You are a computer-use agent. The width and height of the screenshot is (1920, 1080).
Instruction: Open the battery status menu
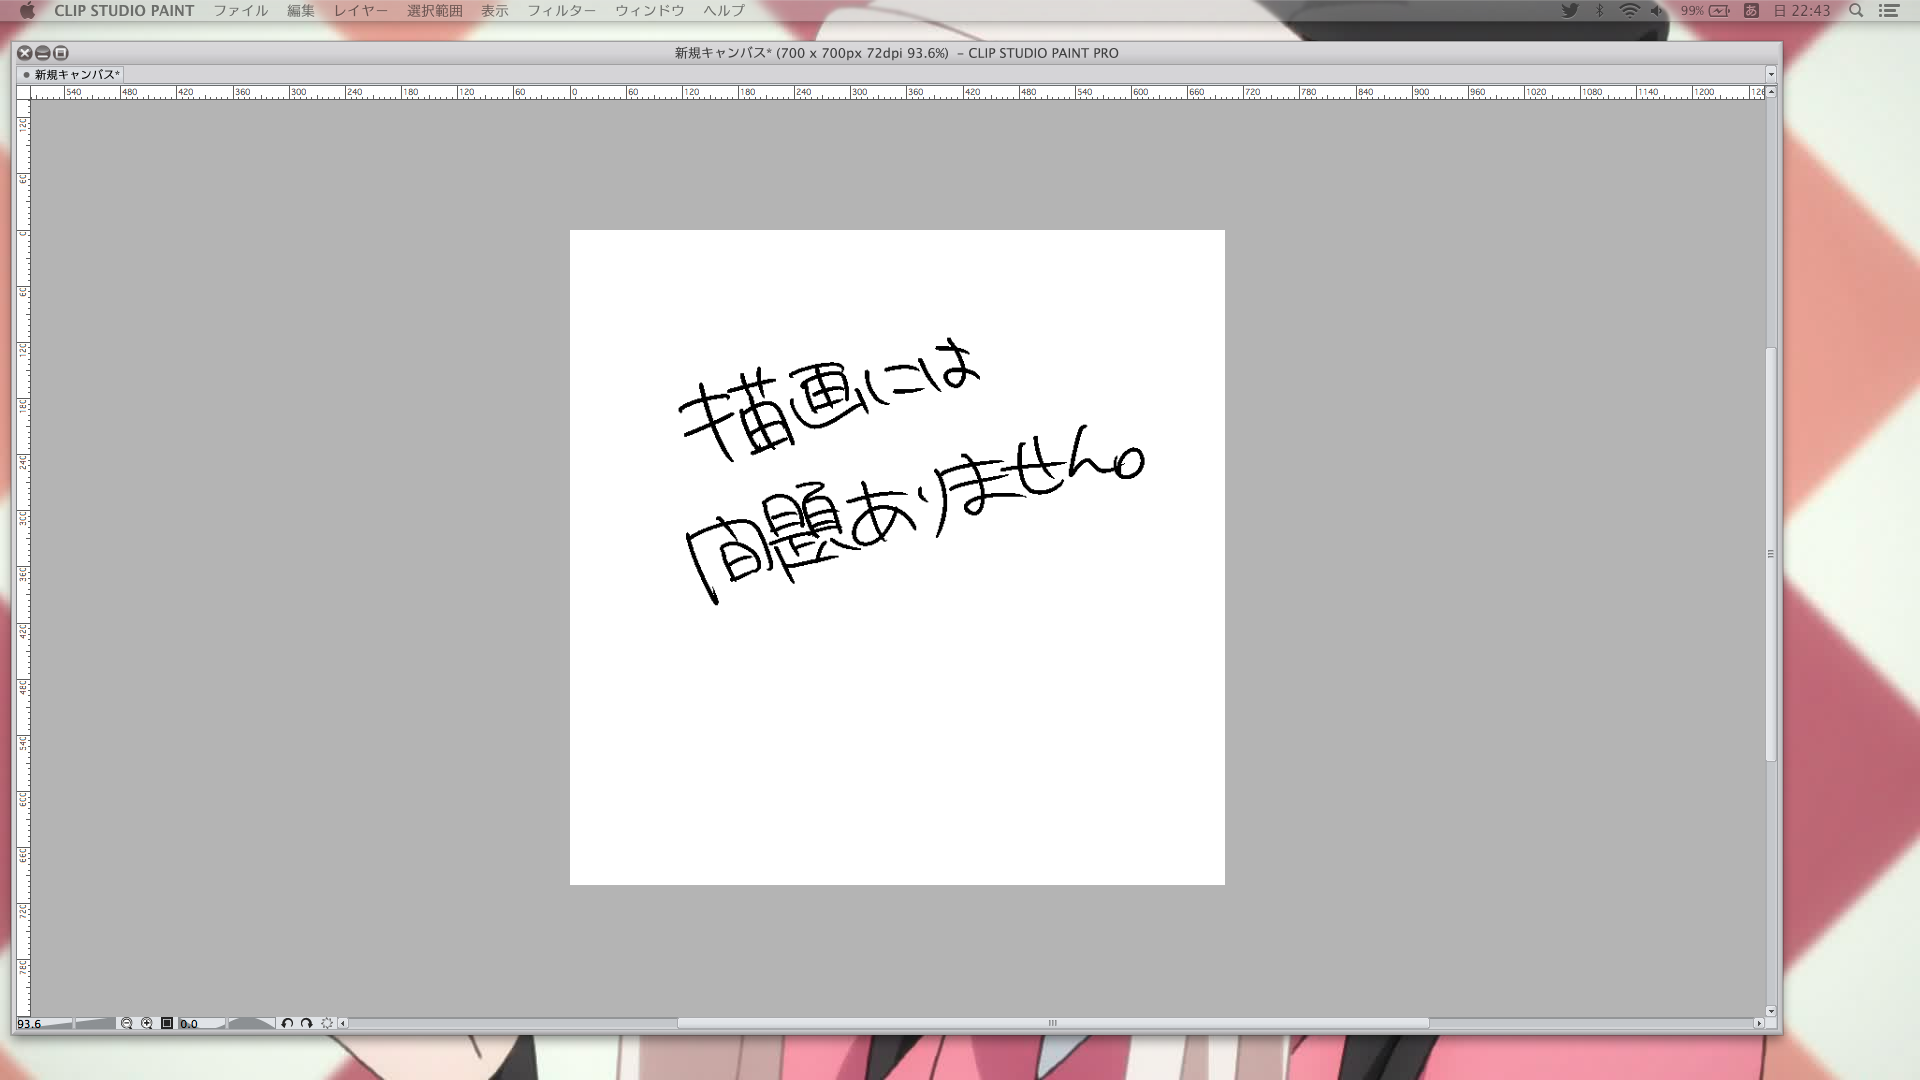click(1718, 11)
